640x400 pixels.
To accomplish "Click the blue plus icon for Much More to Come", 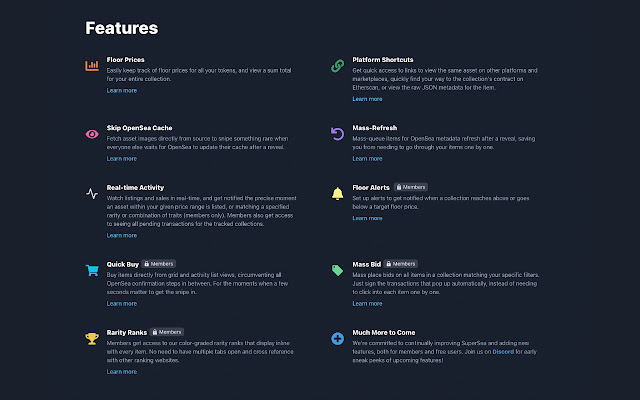I will pos(338,338).
